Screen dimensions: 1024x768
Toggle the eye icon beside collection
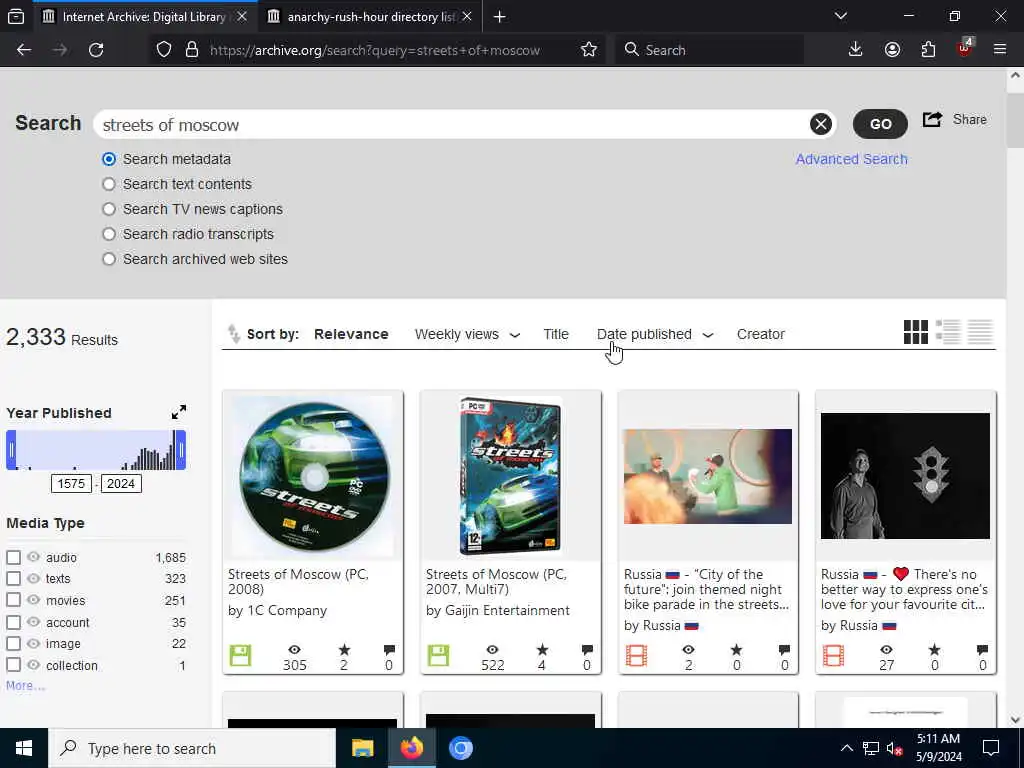coord(33,665)
